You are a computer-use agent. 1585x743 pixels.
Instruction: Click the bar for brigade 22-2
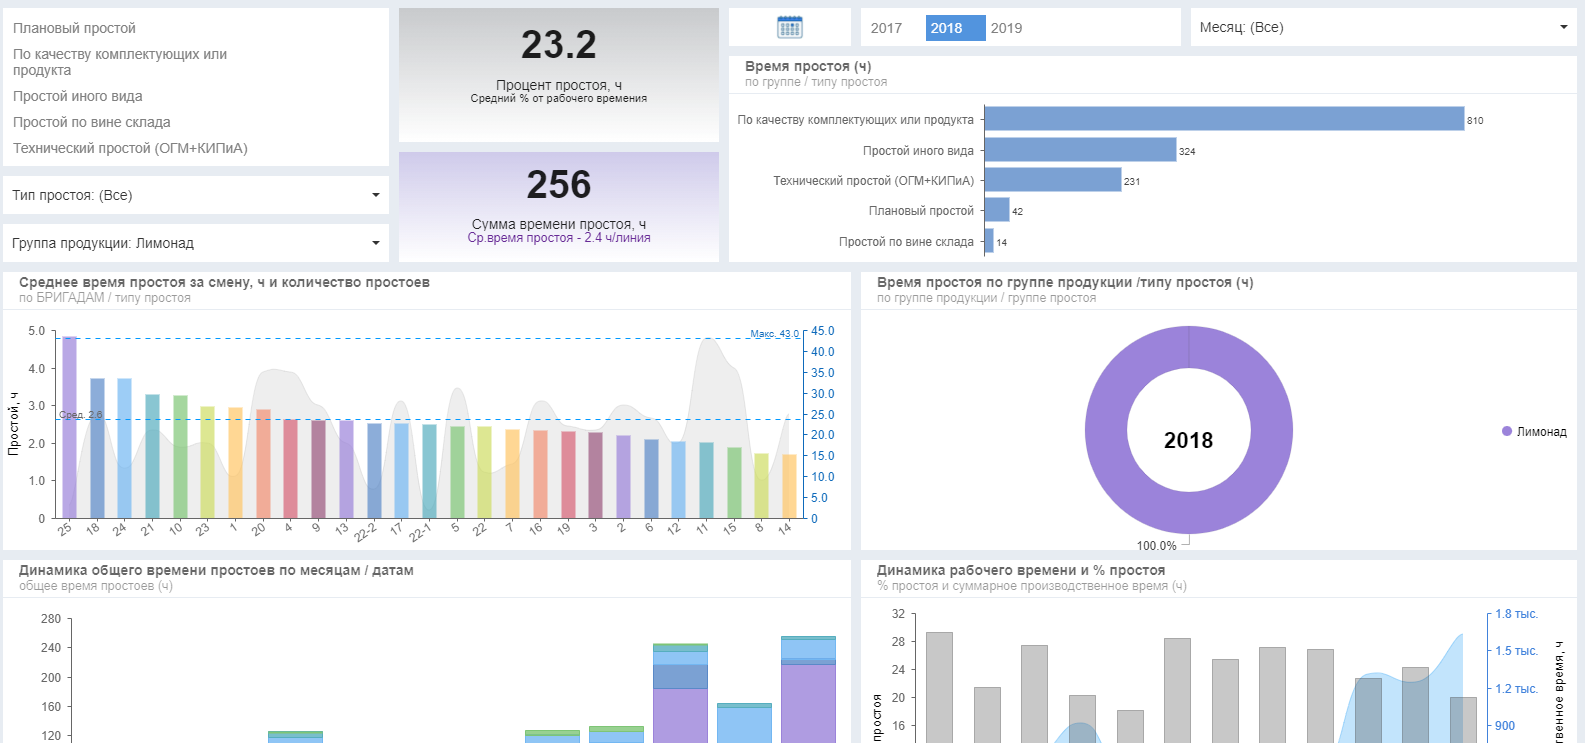point(374,471)
